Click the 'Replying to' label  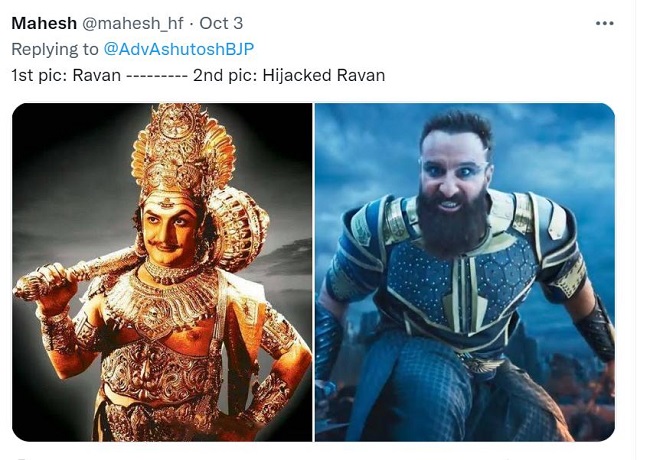point(55,49)
